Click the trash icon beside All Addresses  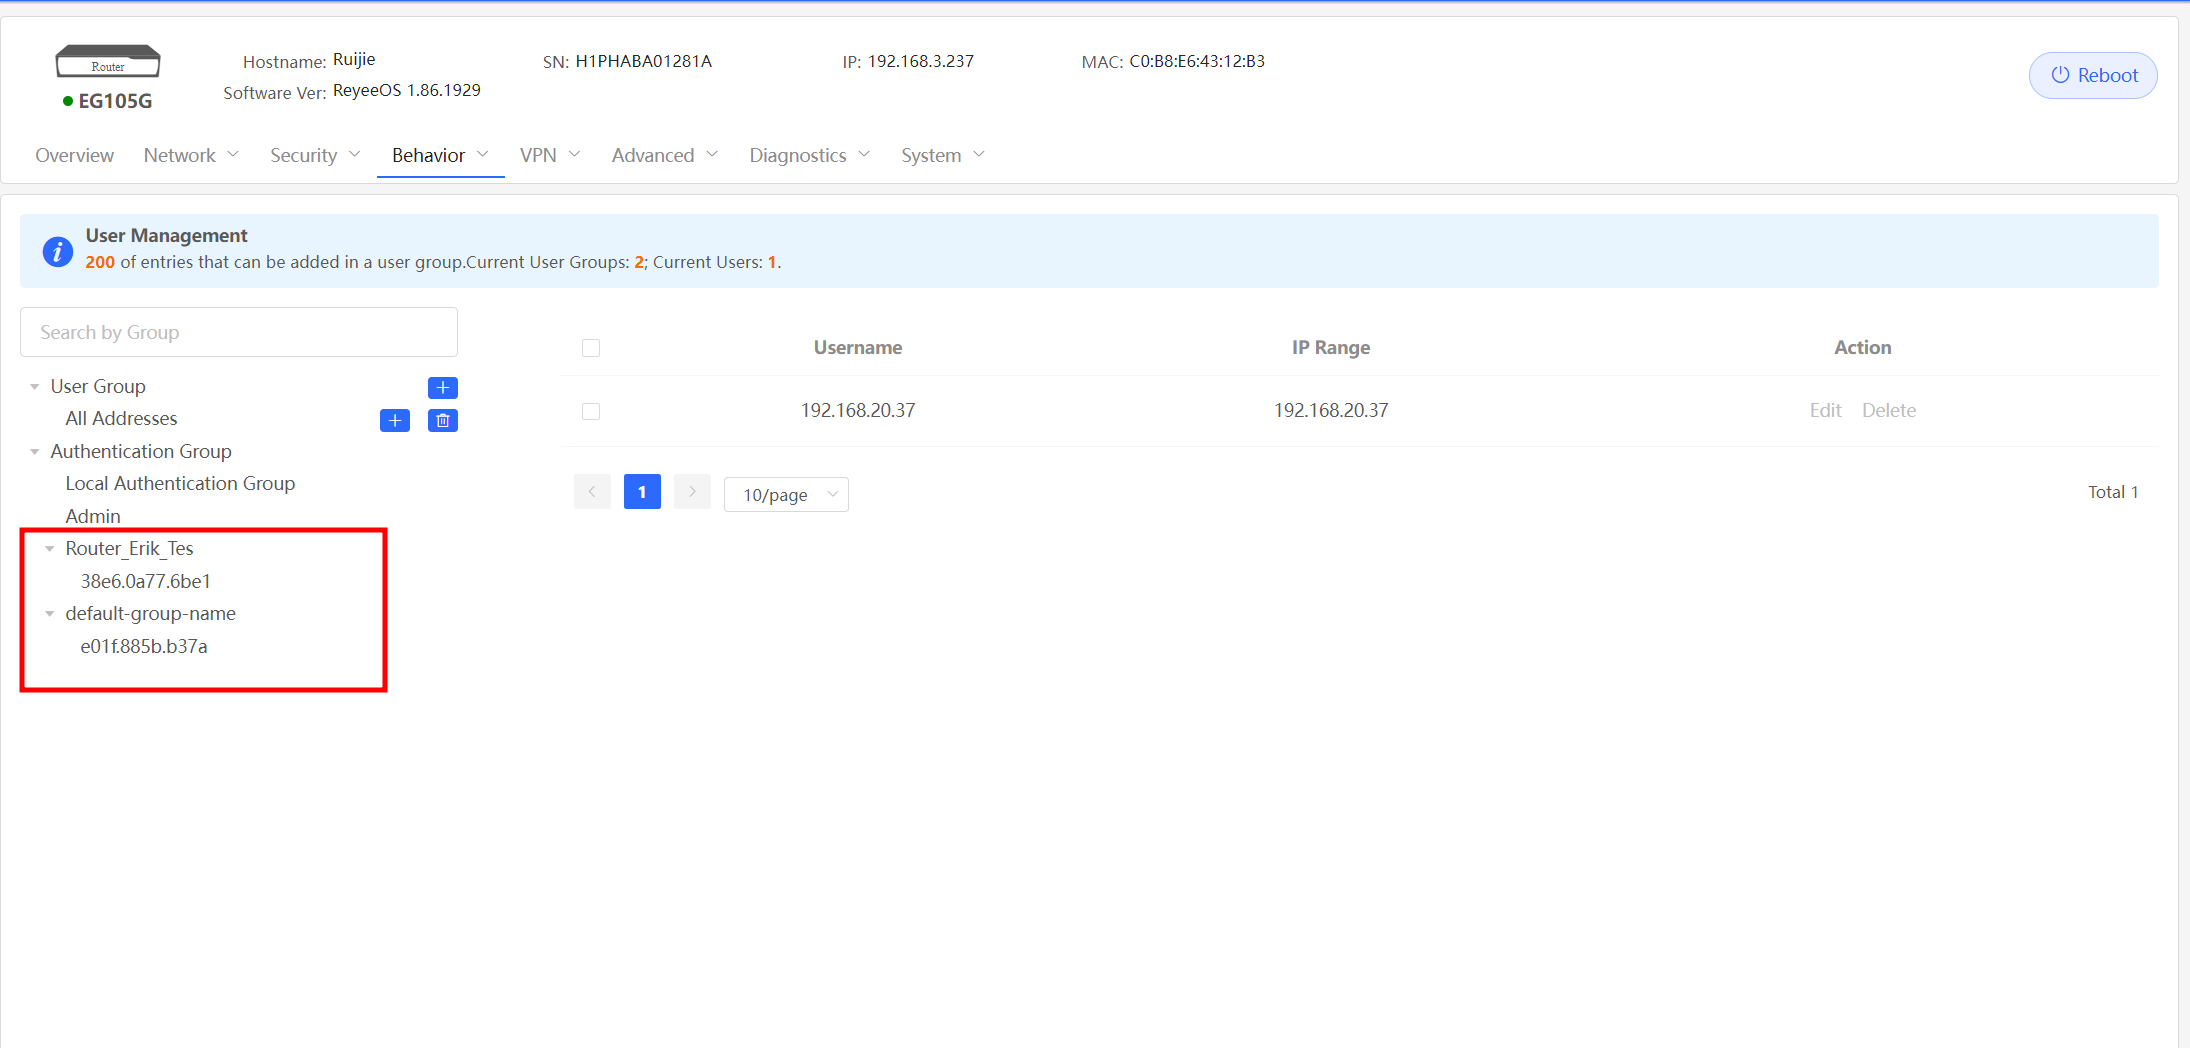click(442, 420)
